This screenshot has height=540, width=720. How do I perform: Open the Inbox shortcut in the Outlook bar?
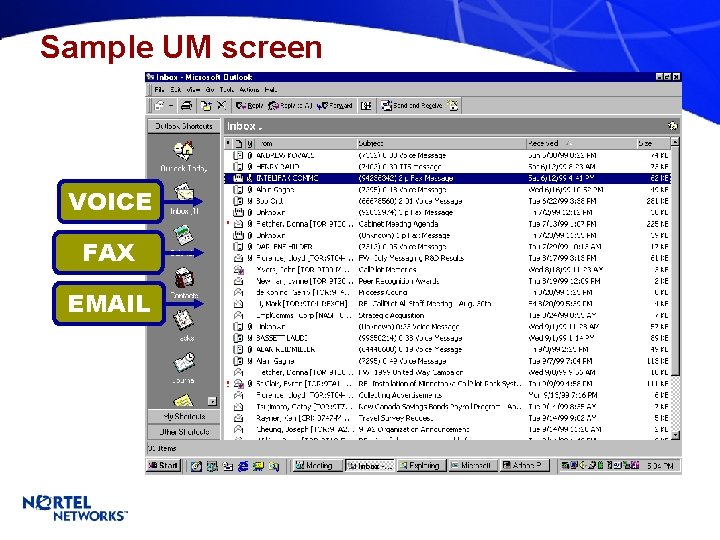coord(184,192)
